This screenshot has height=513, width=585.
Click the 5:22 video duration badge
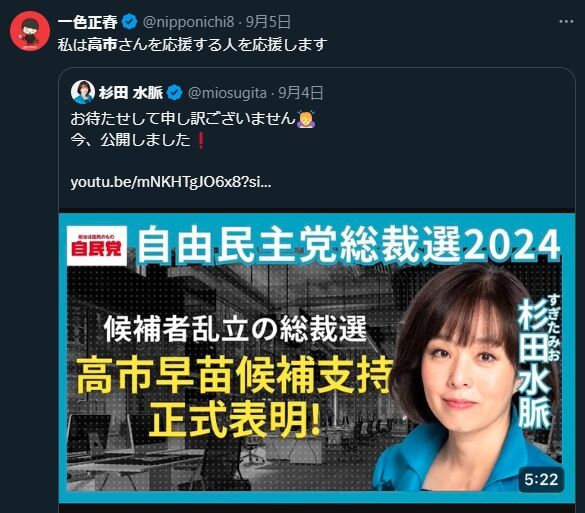(541, 479)
